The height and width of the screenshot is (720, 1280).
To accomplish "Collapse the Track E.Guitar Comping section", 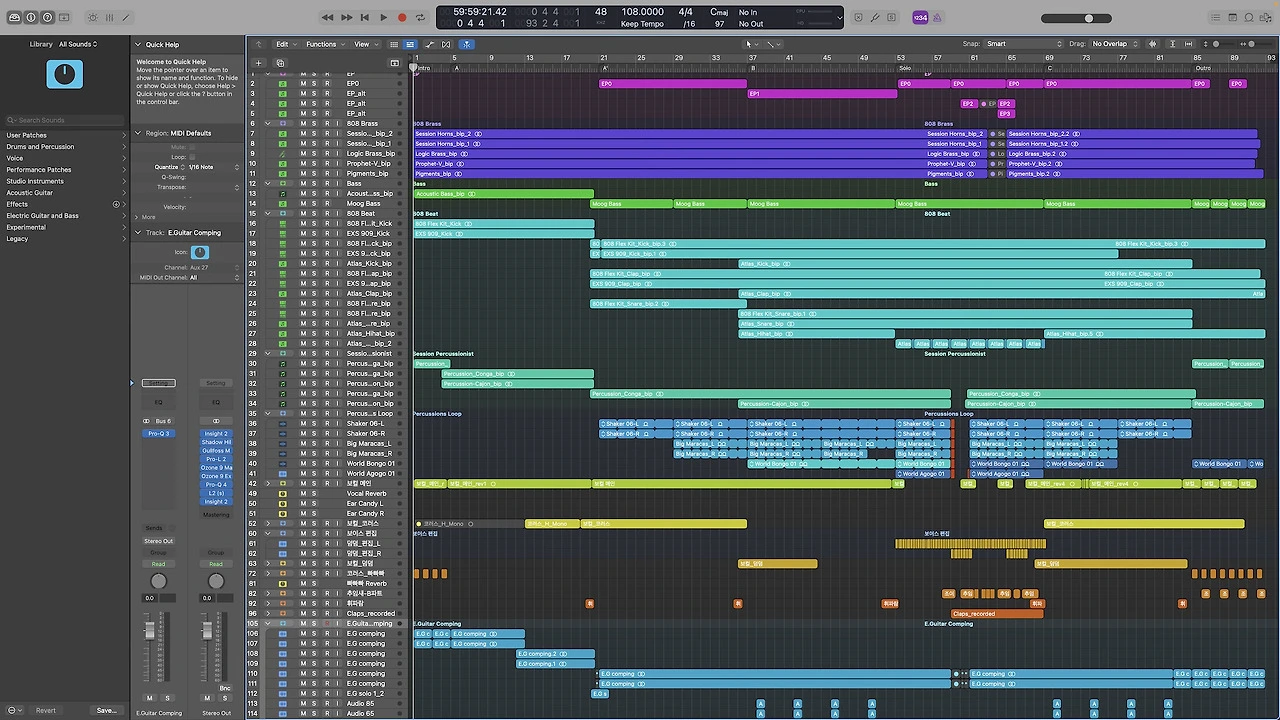I will (x=138, y=233).
